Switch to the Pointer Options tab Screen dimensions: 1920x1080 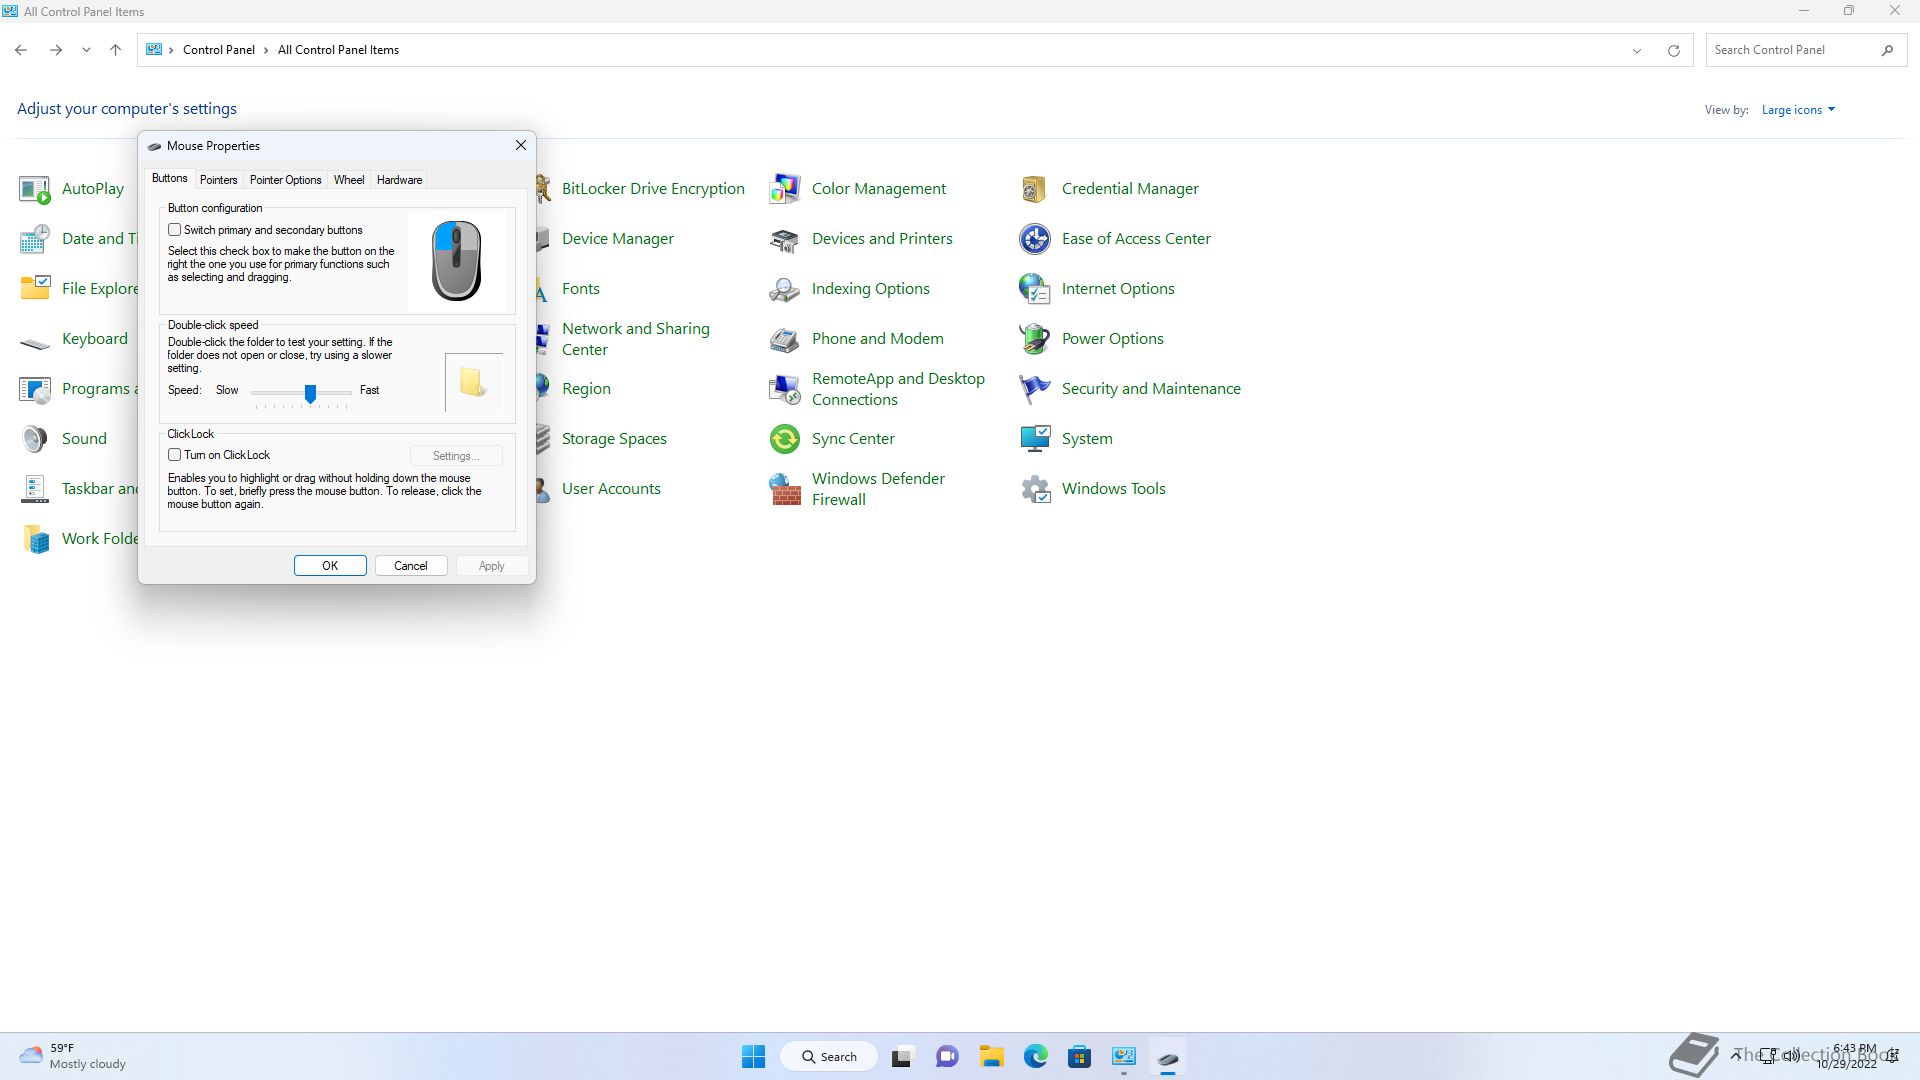285,180
